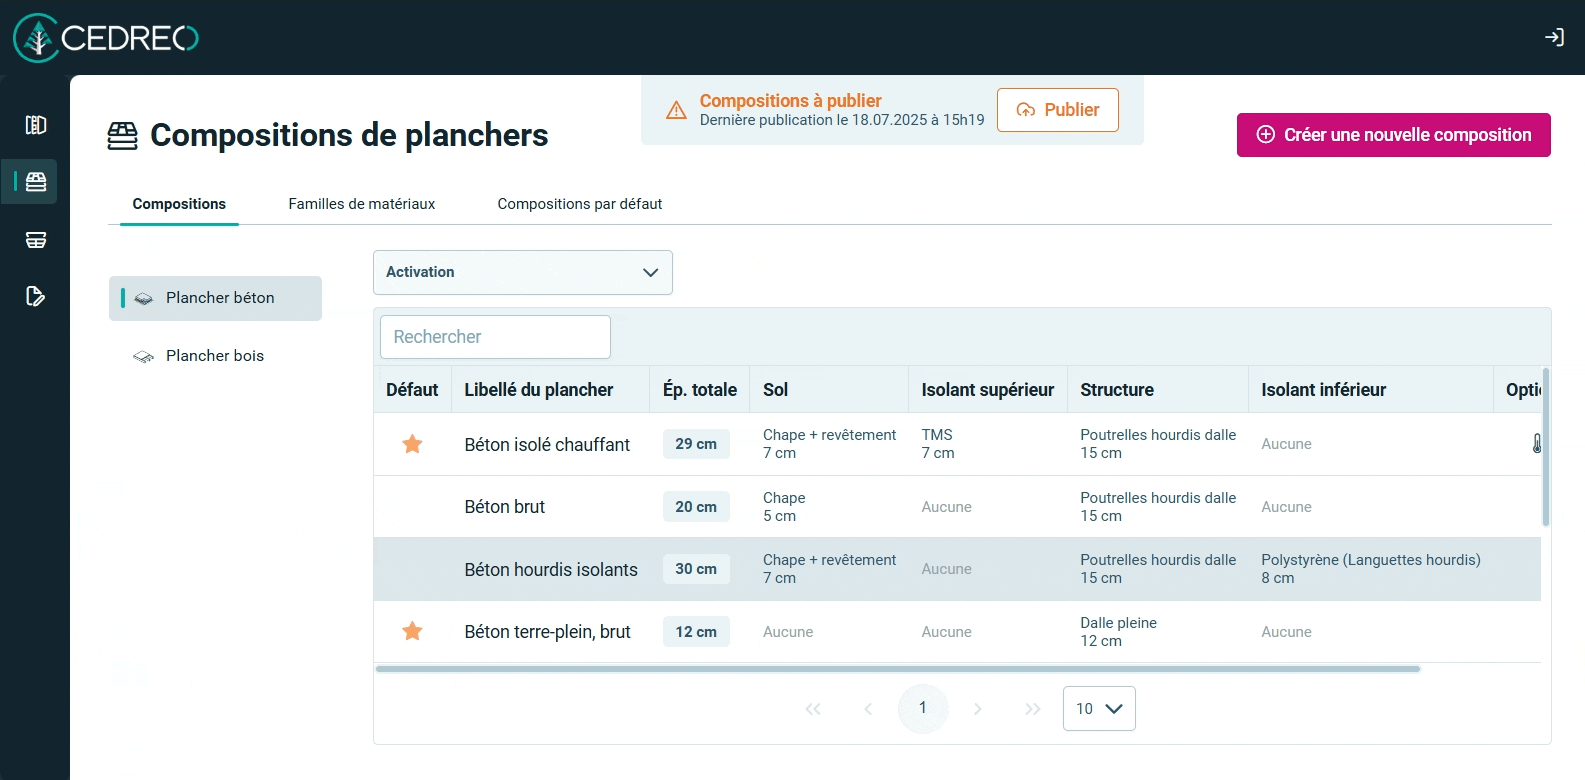Select page 1 in pagination

coord(923,708)
